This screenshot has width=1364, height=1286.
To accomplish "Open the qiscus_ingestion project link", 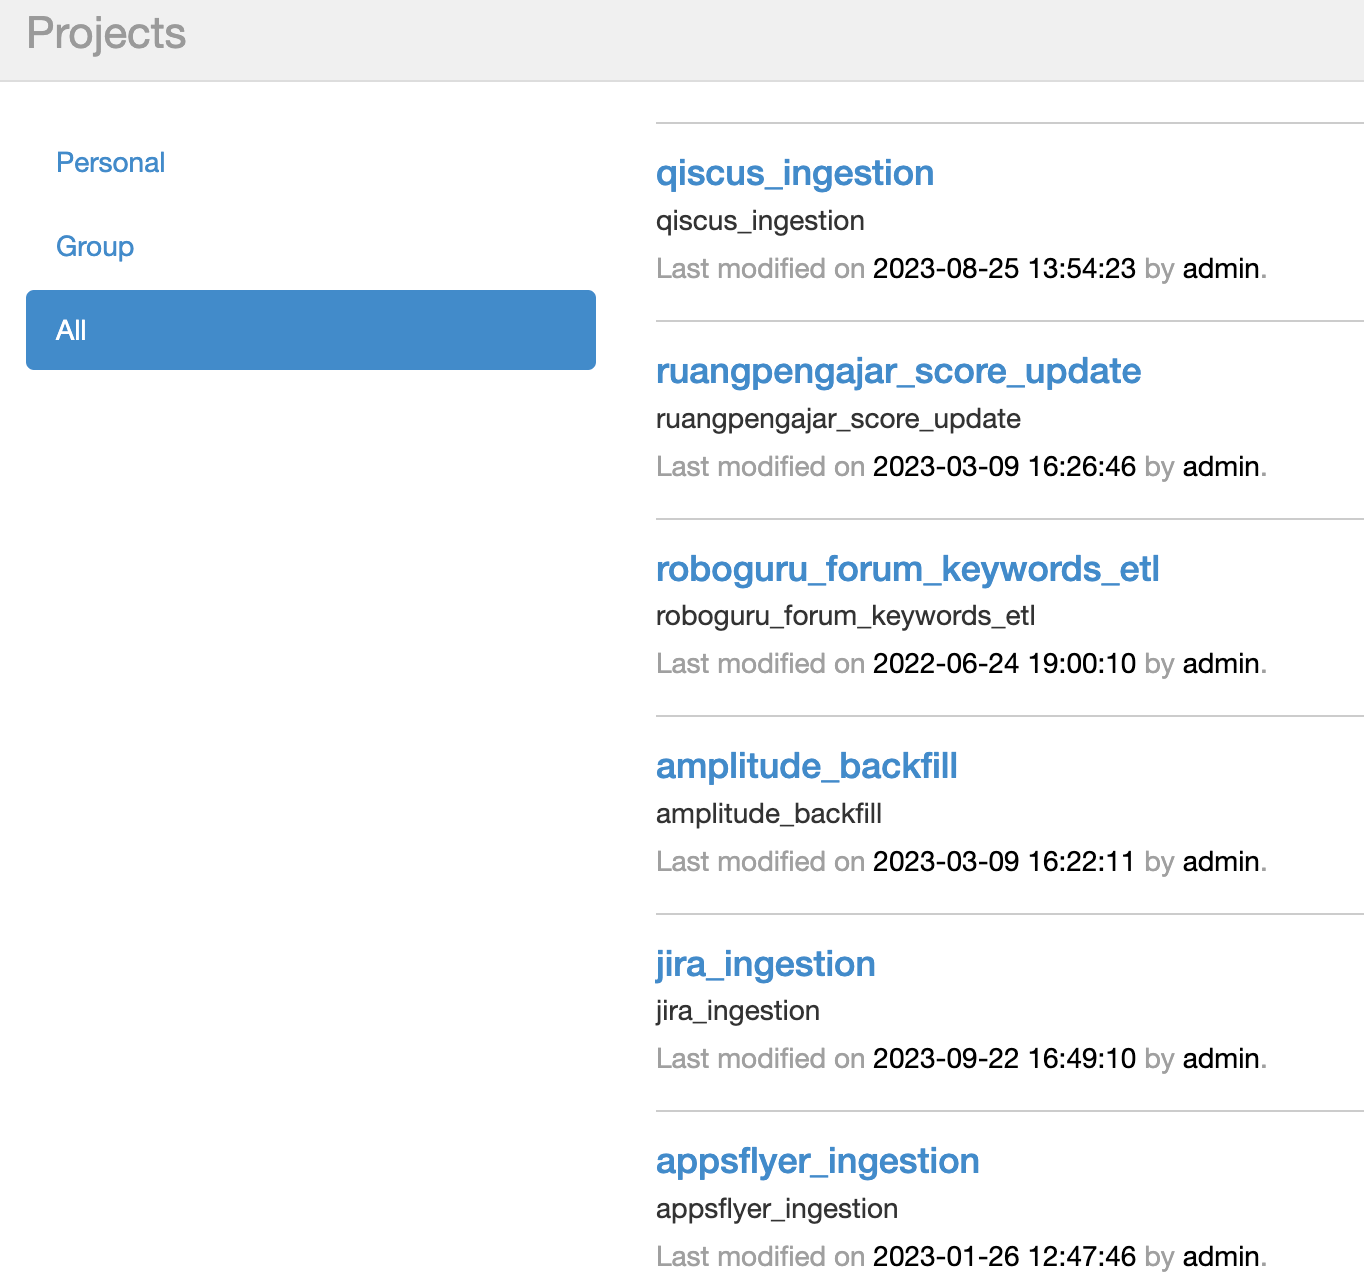I will pyautogui.click(x=795, y=173).
